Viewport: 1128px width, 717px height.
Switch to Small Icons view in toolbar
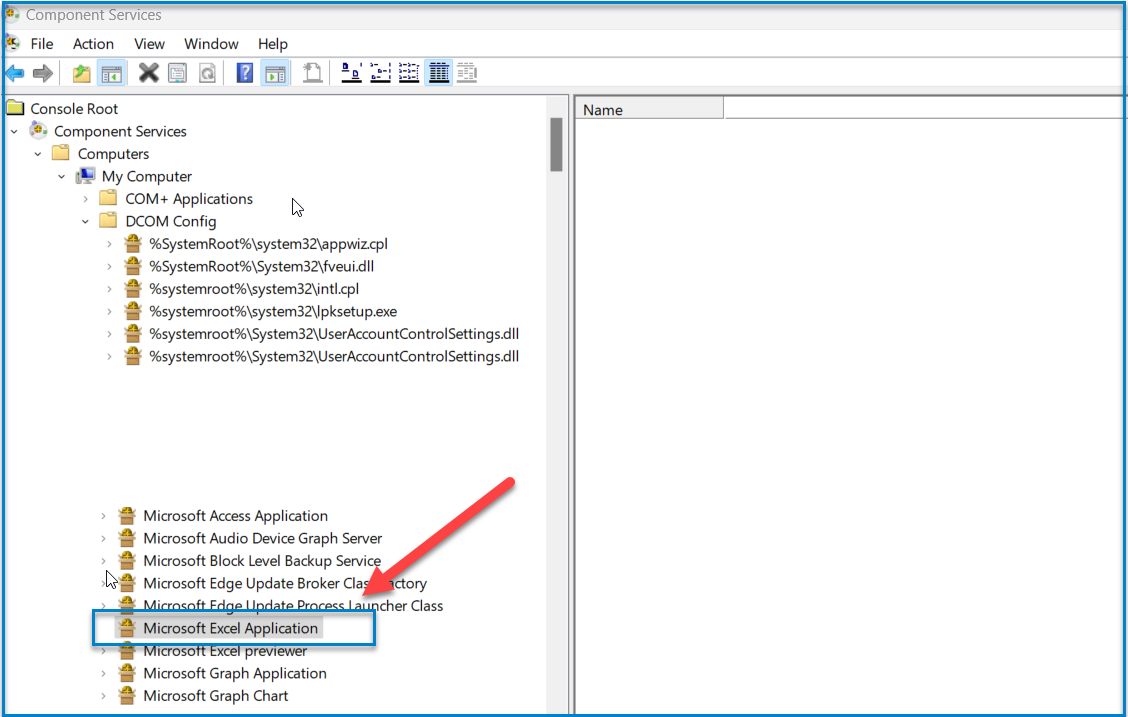click(x=380, y=73)
